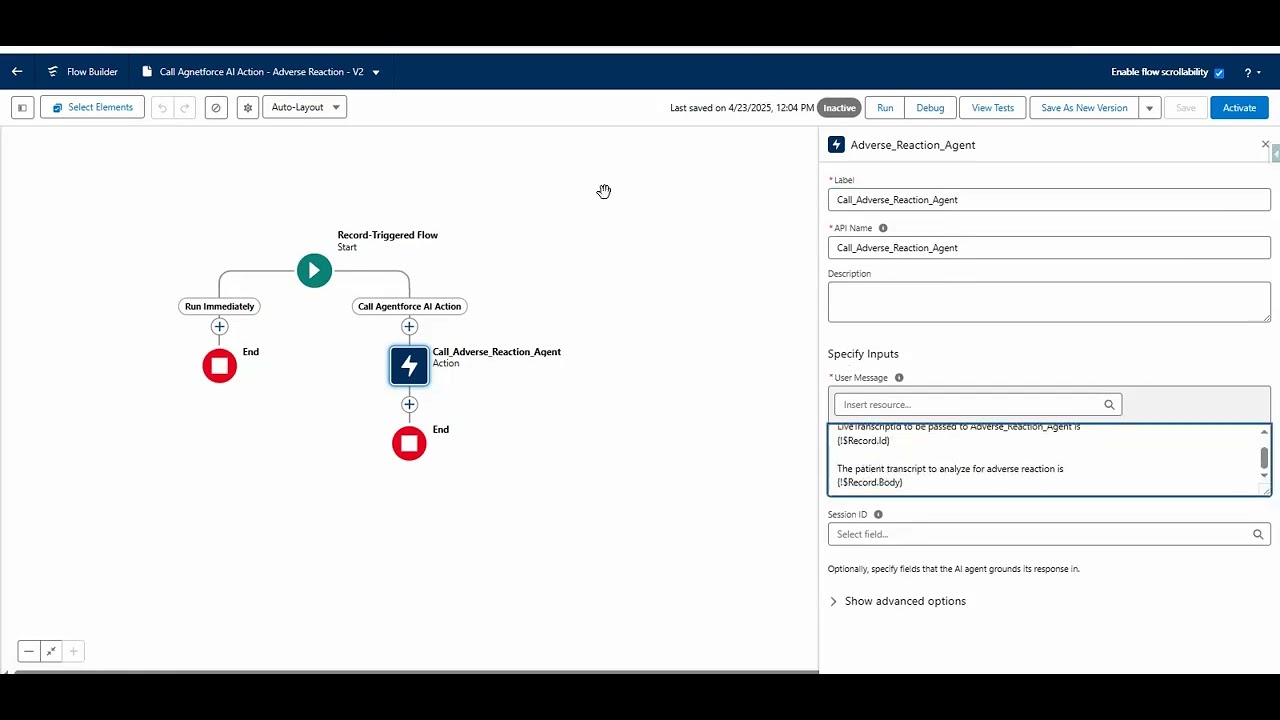
Task: Go back using the left arrow icon
Action: point(17,72)
